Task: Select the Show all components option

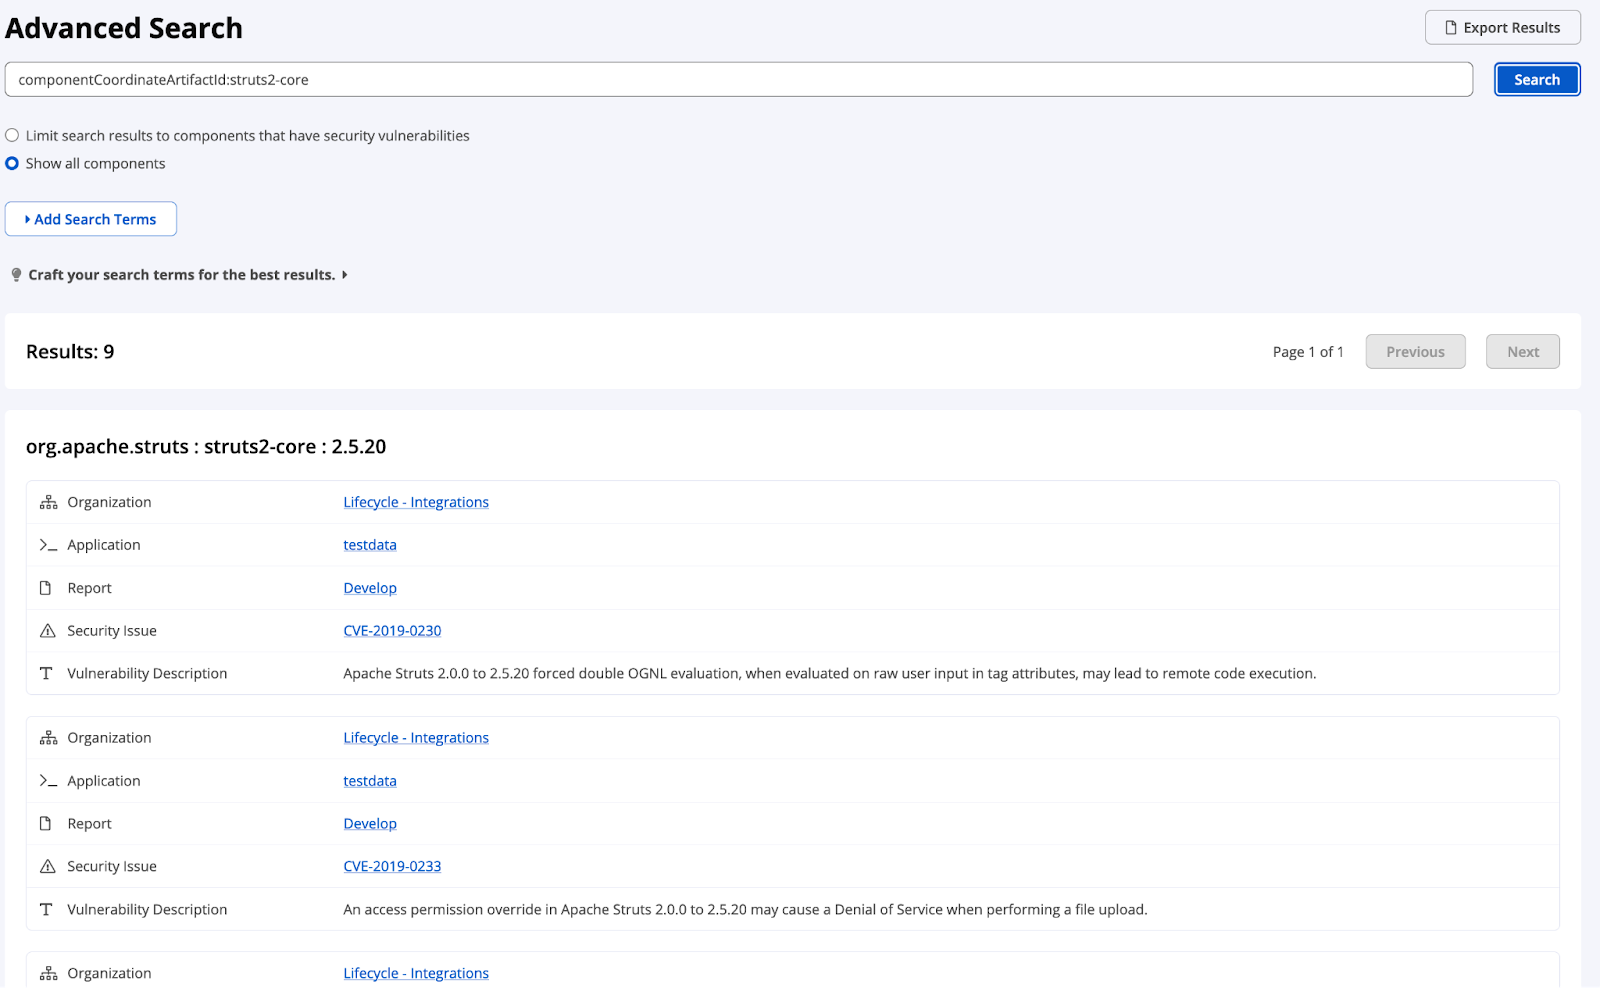Action: click(12, 163)
